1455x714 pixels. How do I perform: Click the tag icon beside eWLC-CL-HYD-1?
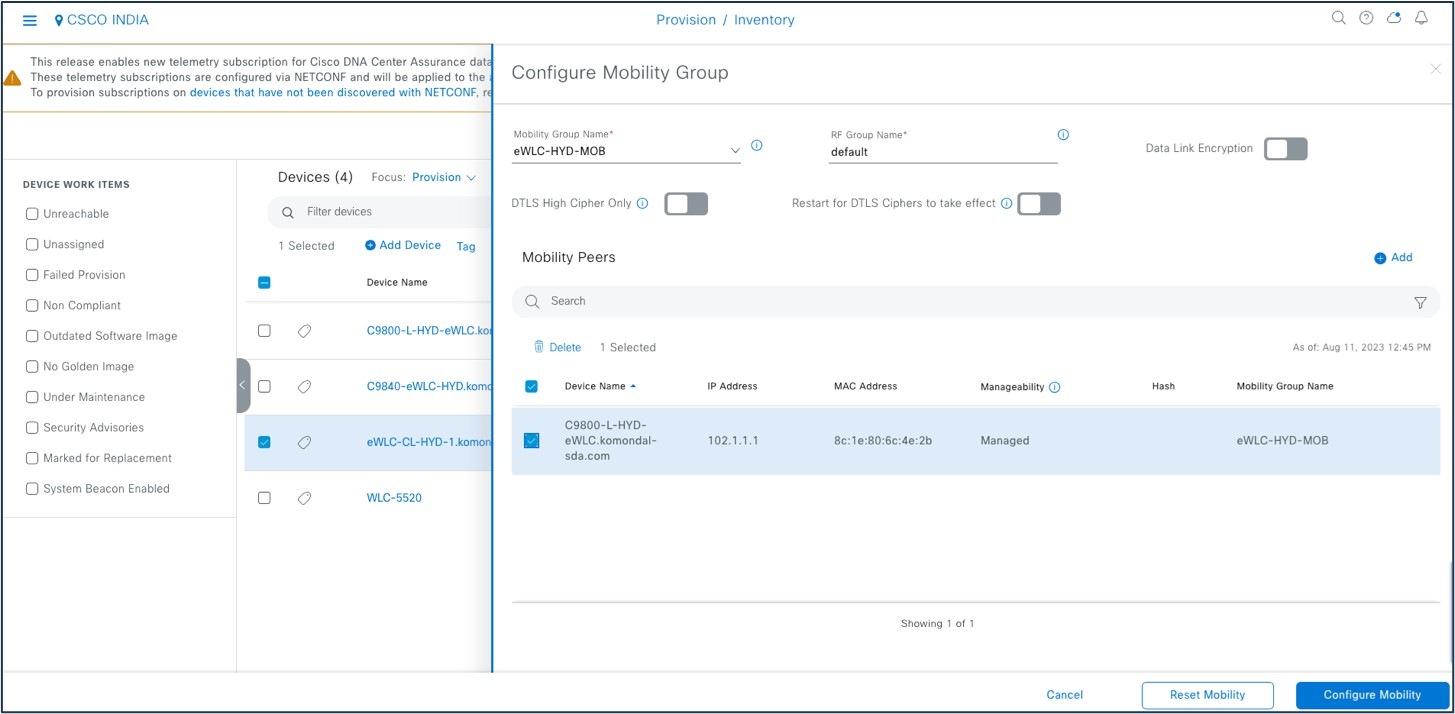point(304,441)
